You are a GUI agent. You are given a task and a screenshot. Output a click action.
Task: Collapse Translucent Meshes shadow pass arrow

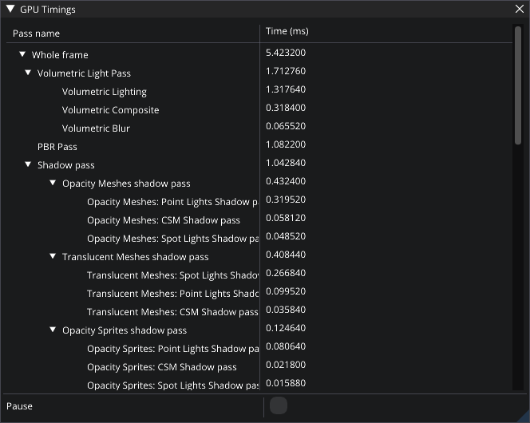click(53, 256)
